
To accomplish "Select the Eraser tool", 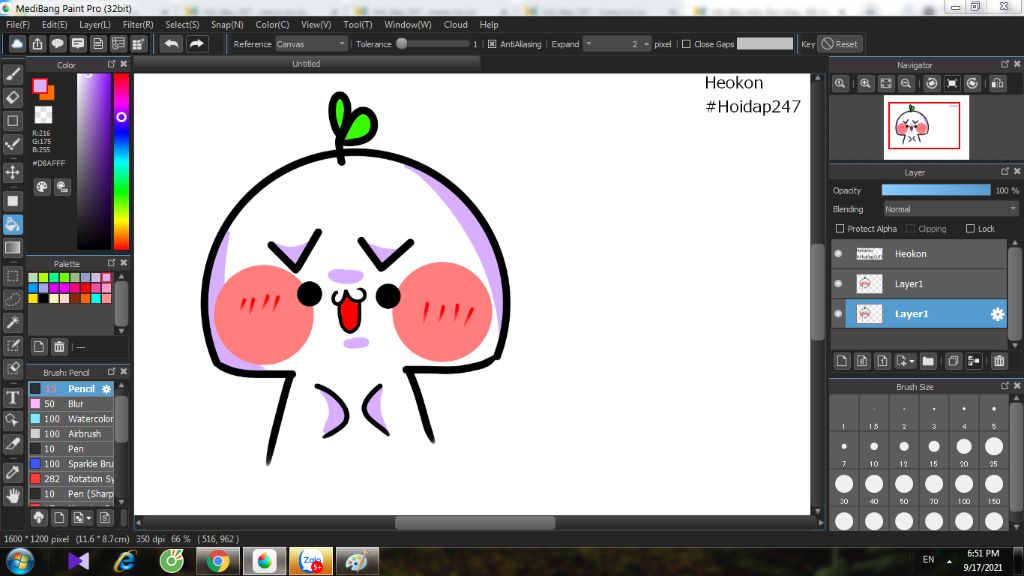I will point(12,97).
